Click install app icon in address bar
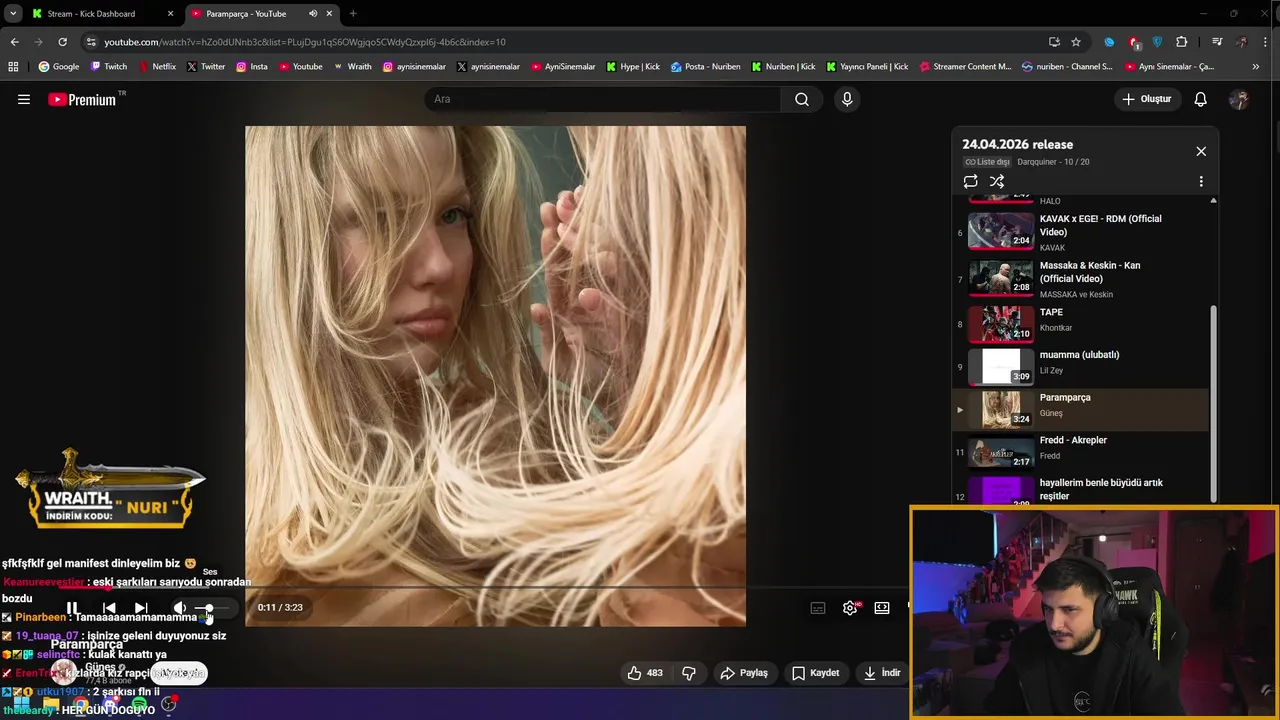The image size is (1280, 720). [1054, 42]
